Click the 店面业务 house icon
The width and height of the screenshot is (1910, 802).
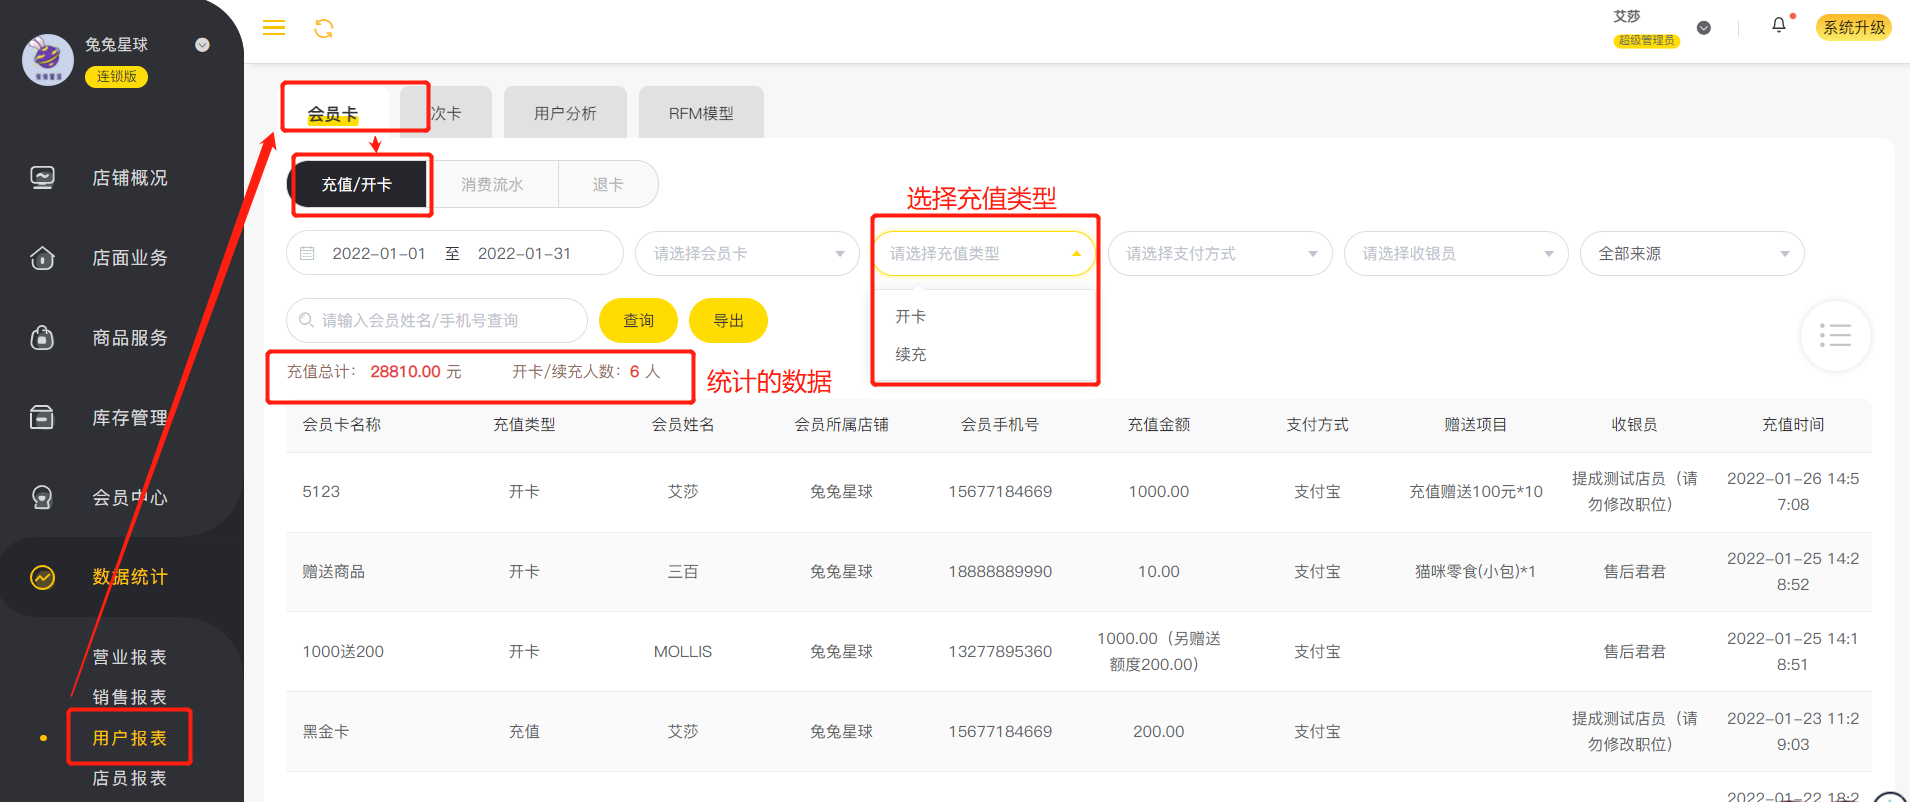pyautogui.click(x=42, y=258)
